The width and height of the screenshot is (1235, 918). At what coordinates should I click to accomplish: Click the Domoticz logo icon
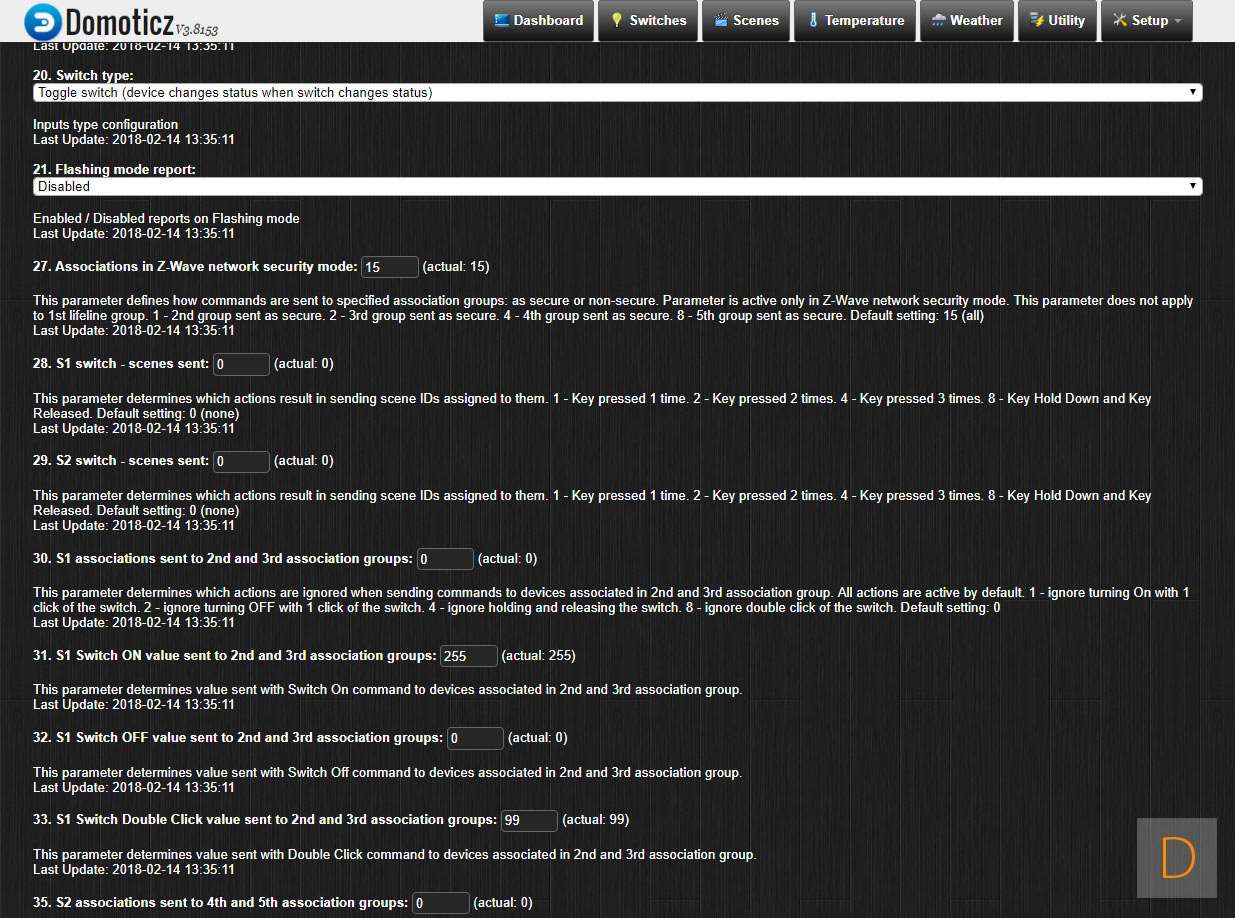click(42, 20)
